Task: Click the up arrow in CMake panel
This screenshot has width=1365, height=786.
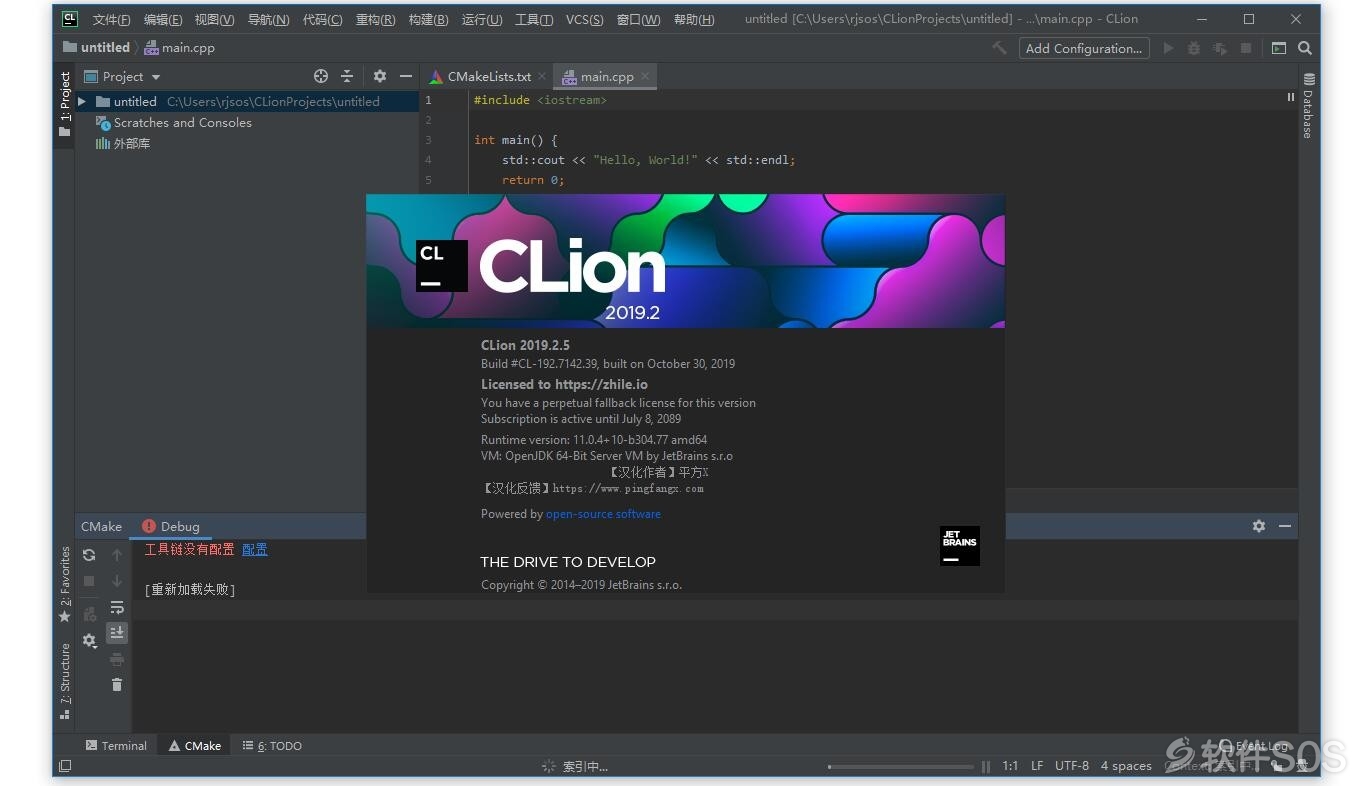Action: (x=117, y=555)
